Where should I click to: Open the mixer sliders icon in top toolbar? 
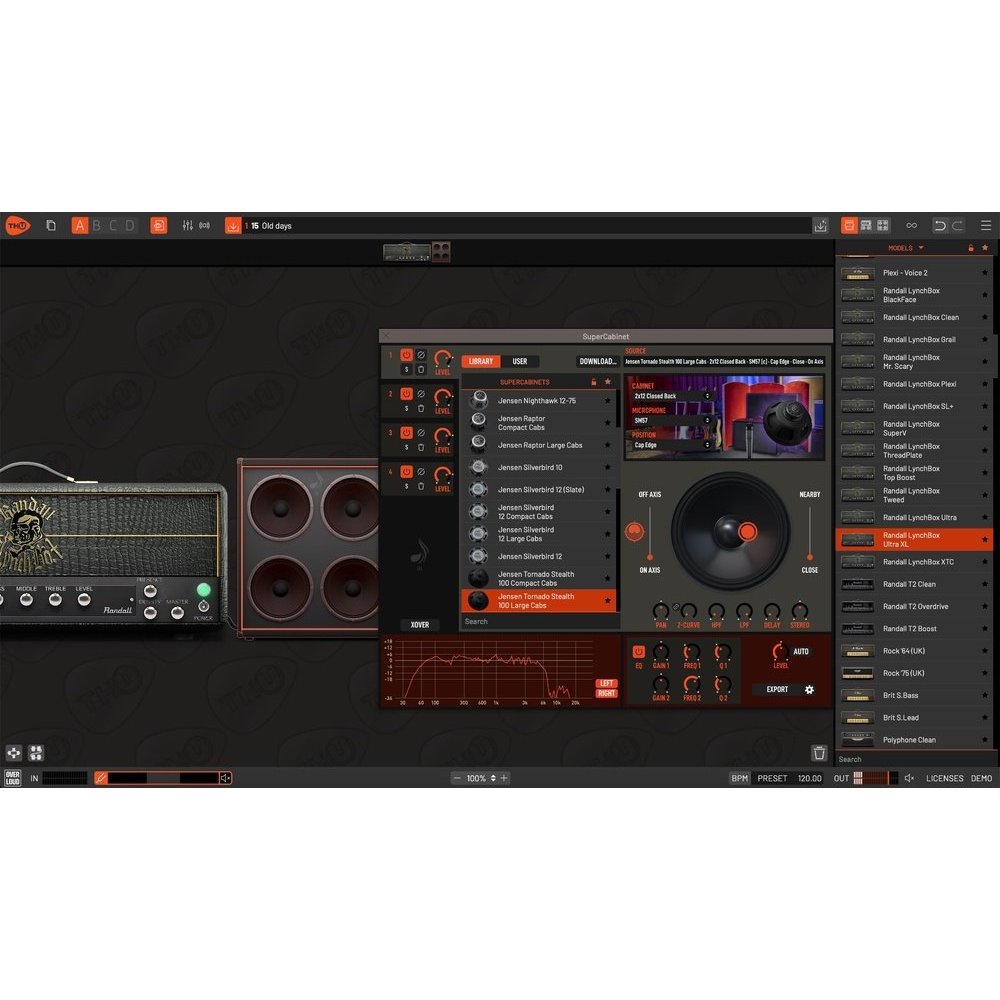click(x=188, y=225)
